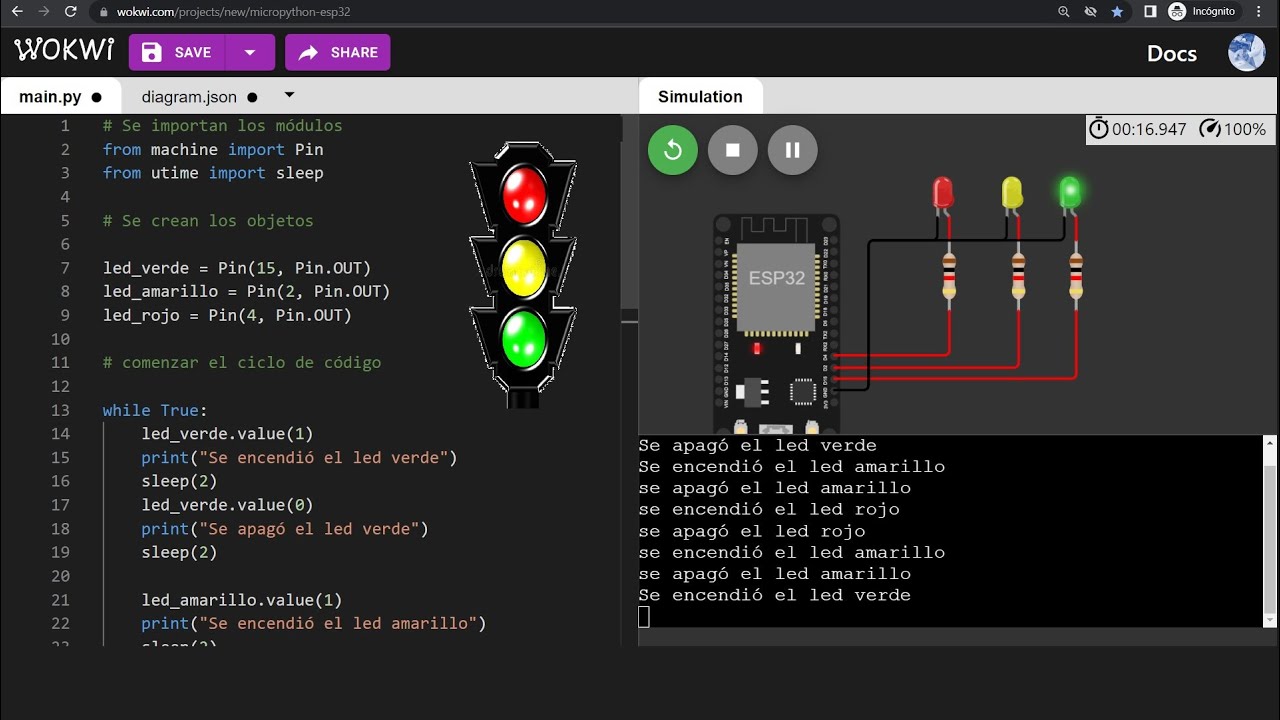This screenshot has width=1280, height=720.
Task: Click the browser forward arrow
Action: tap(43, 12)
